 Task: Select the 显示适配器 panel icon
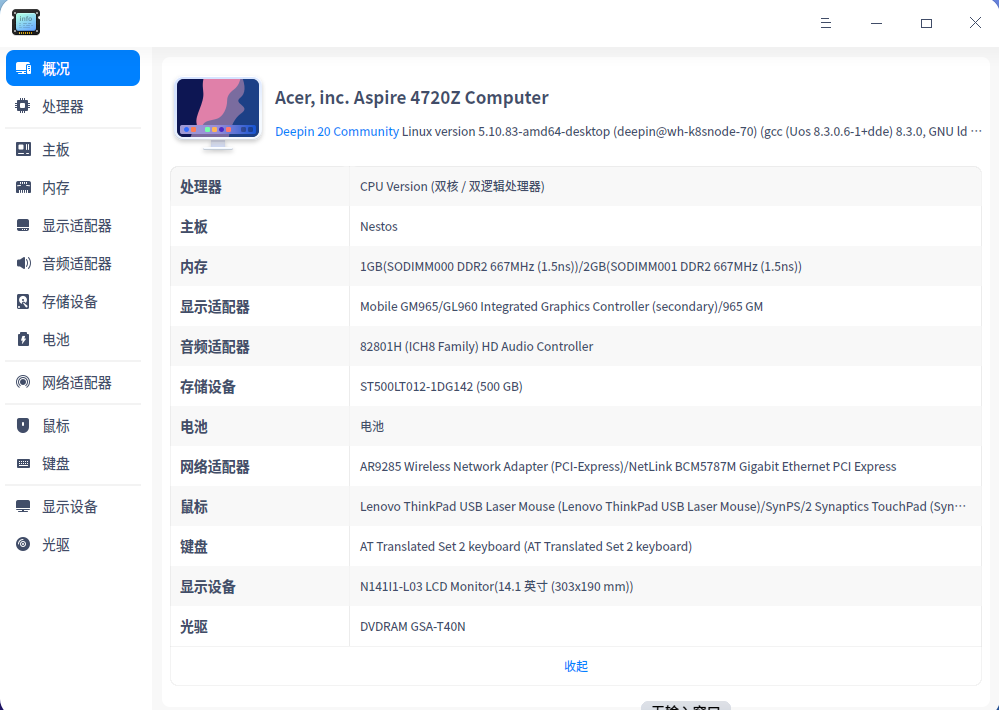tap(22, 225)
